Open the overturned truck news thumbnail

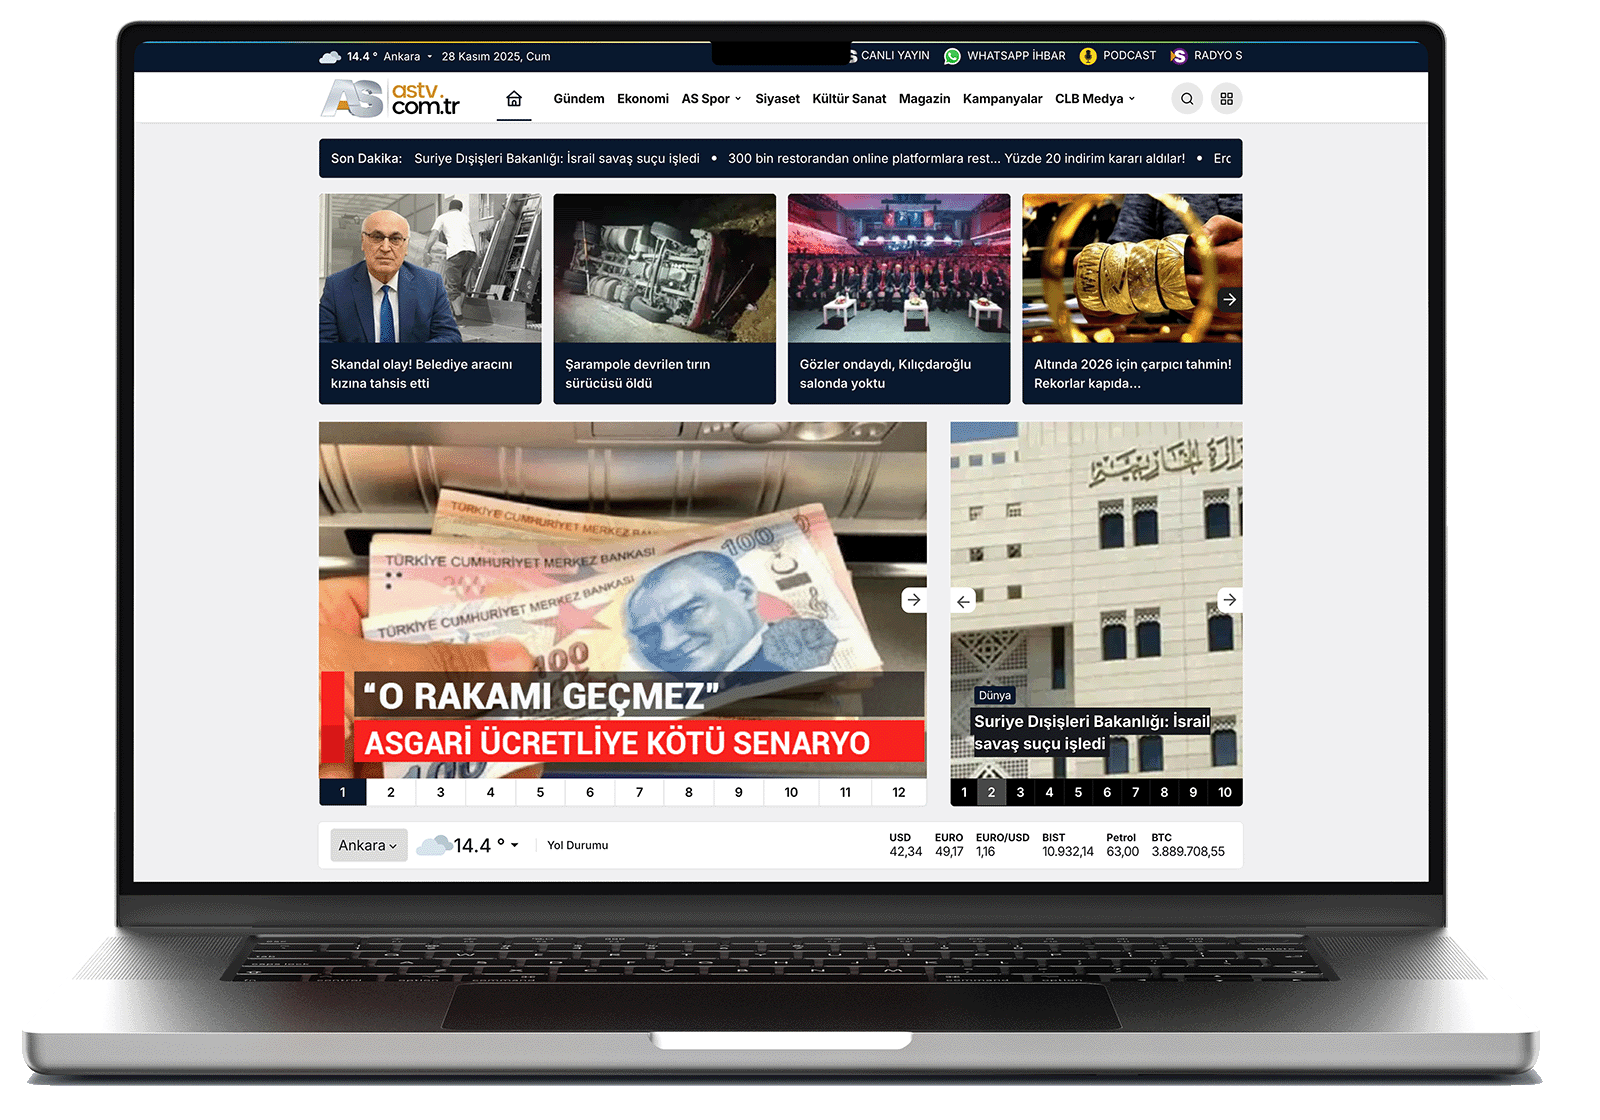coord(664,269)
